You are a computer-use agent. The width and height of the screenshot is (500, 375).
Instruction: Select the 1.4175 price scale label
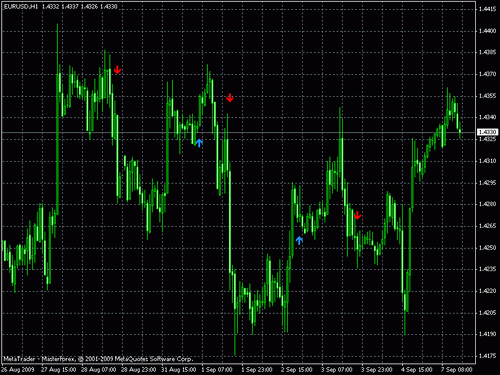[x=487, y=356]
